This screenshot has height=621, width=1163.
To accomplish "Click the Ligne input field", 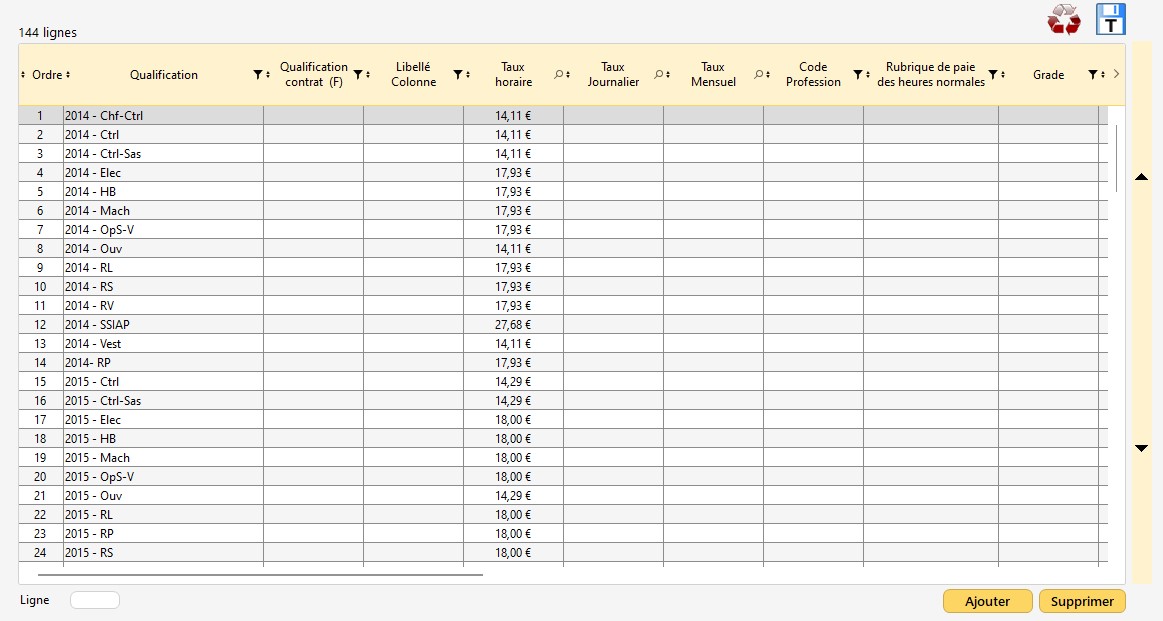I will (95, 600).
